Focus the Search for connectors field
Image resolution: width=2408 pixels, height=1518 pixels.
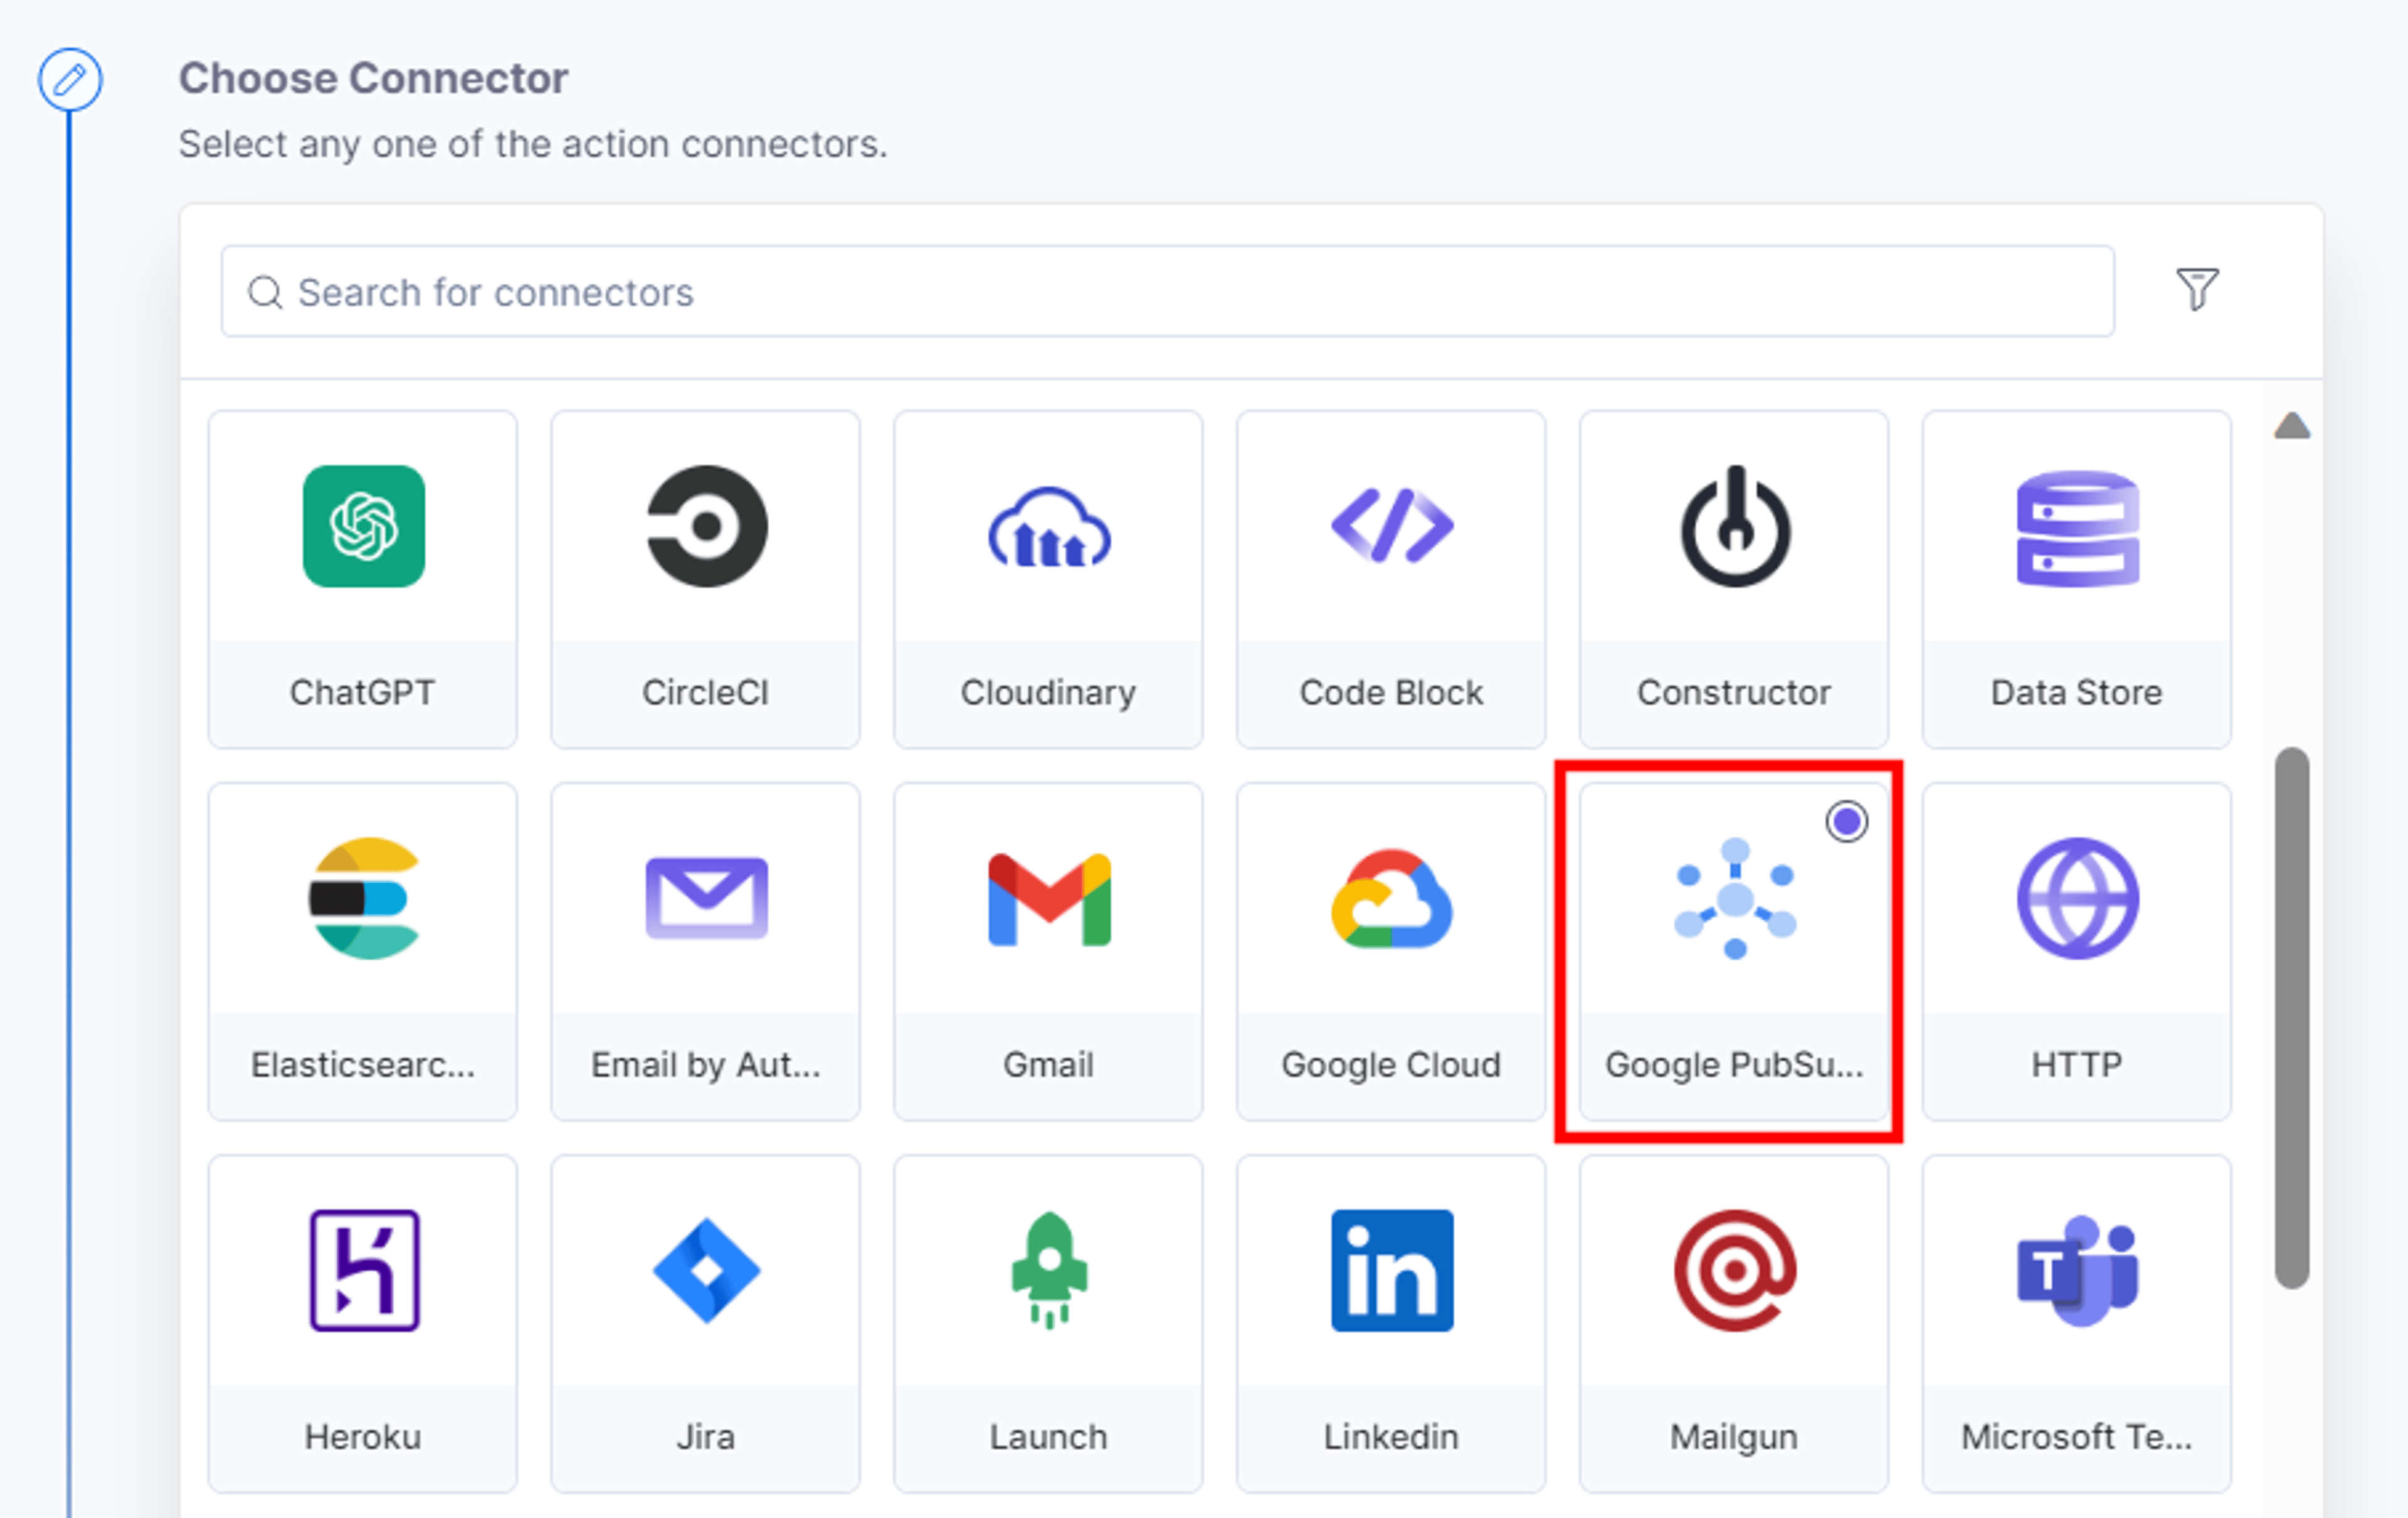click(x=1167, y=291)
